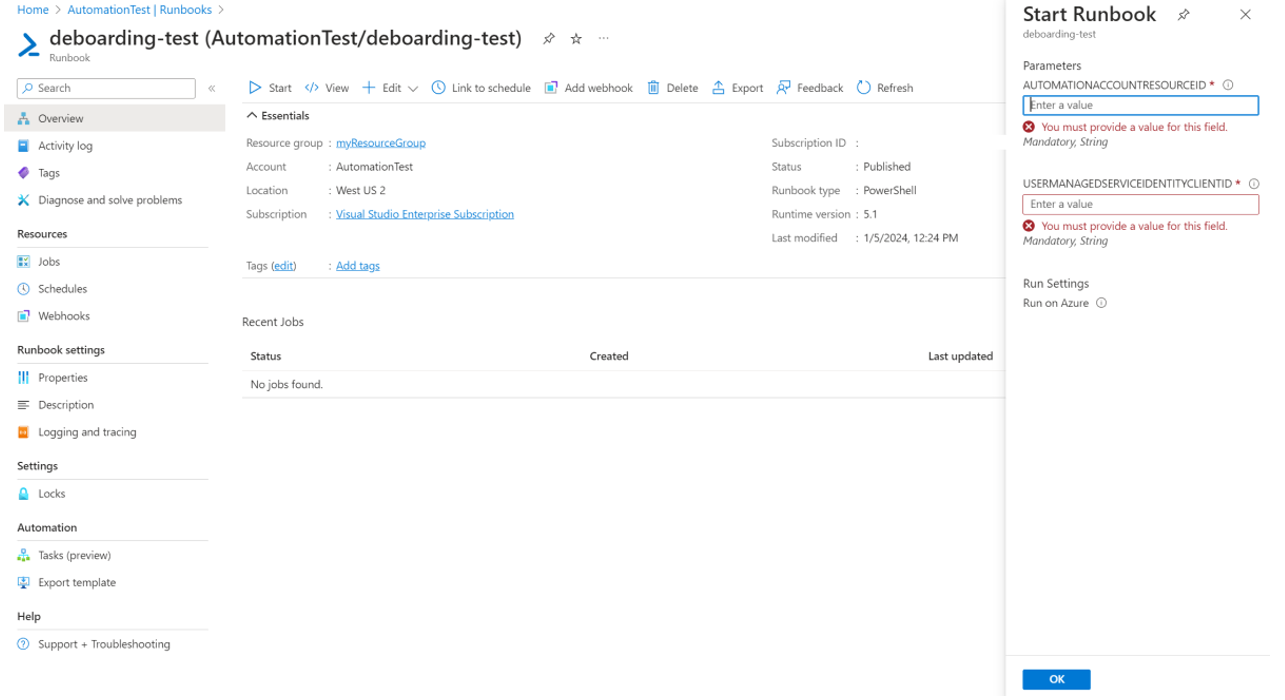Sort Recent Jobs by Created column
This screenshot has width=1285, height=700.
pos(609,356)
